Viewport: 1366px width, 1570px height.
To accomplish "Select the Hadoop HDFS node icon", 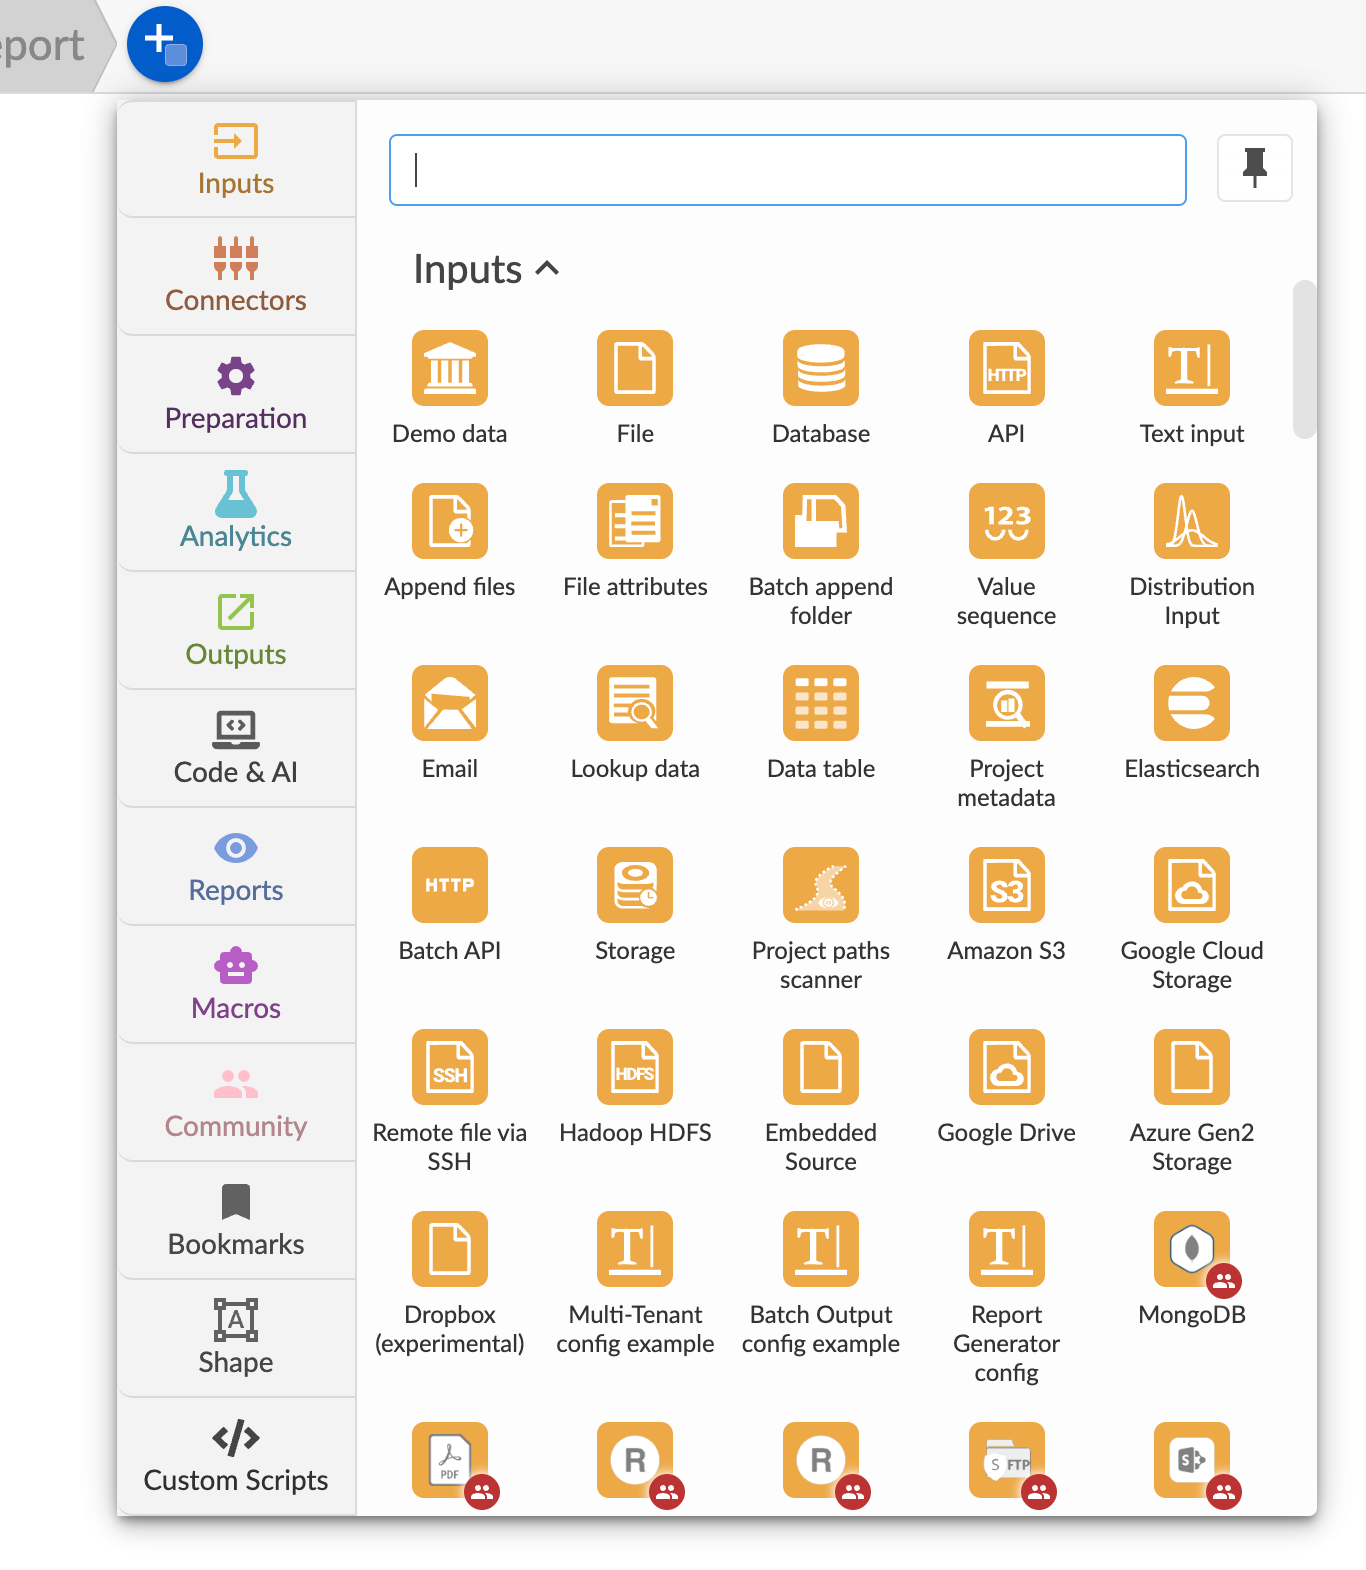I will [x=635, y=1067].
